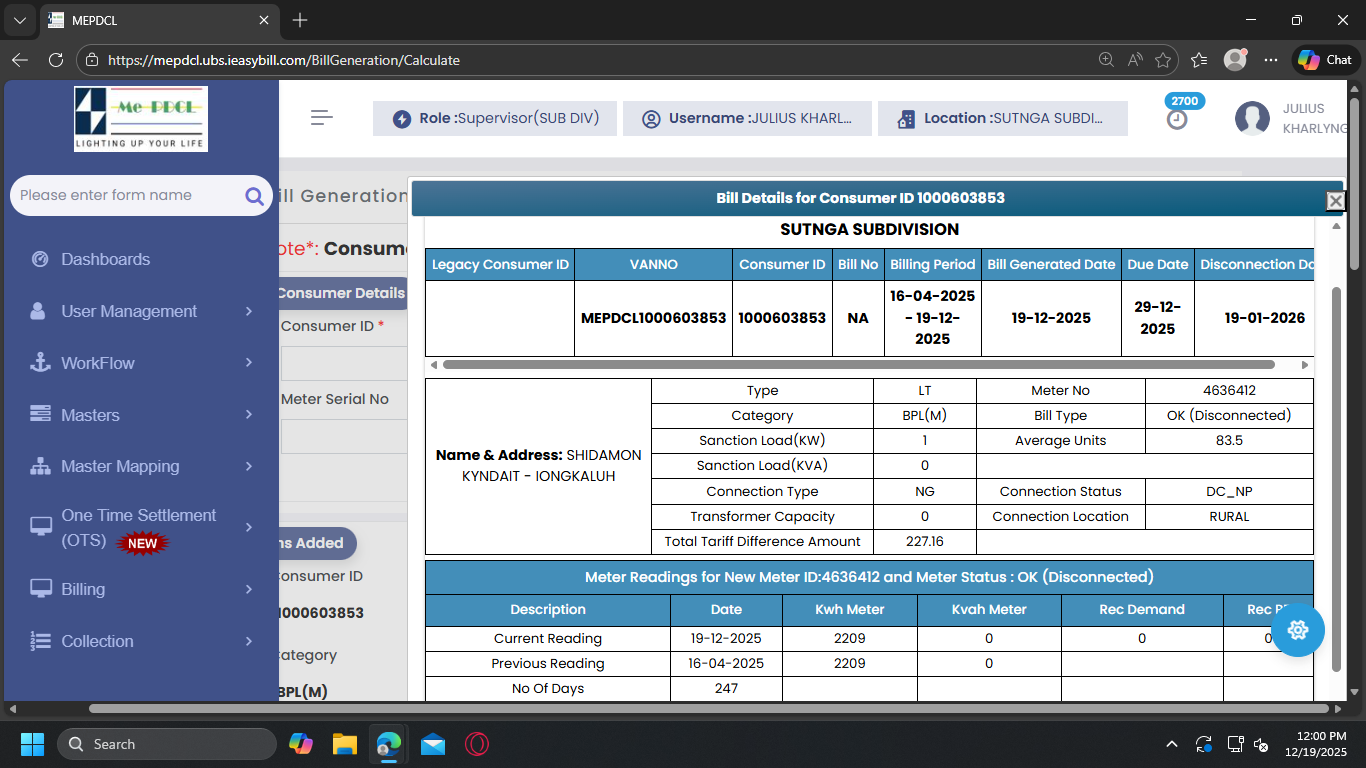Click the Me-PDCL logo

click(141, 118)
